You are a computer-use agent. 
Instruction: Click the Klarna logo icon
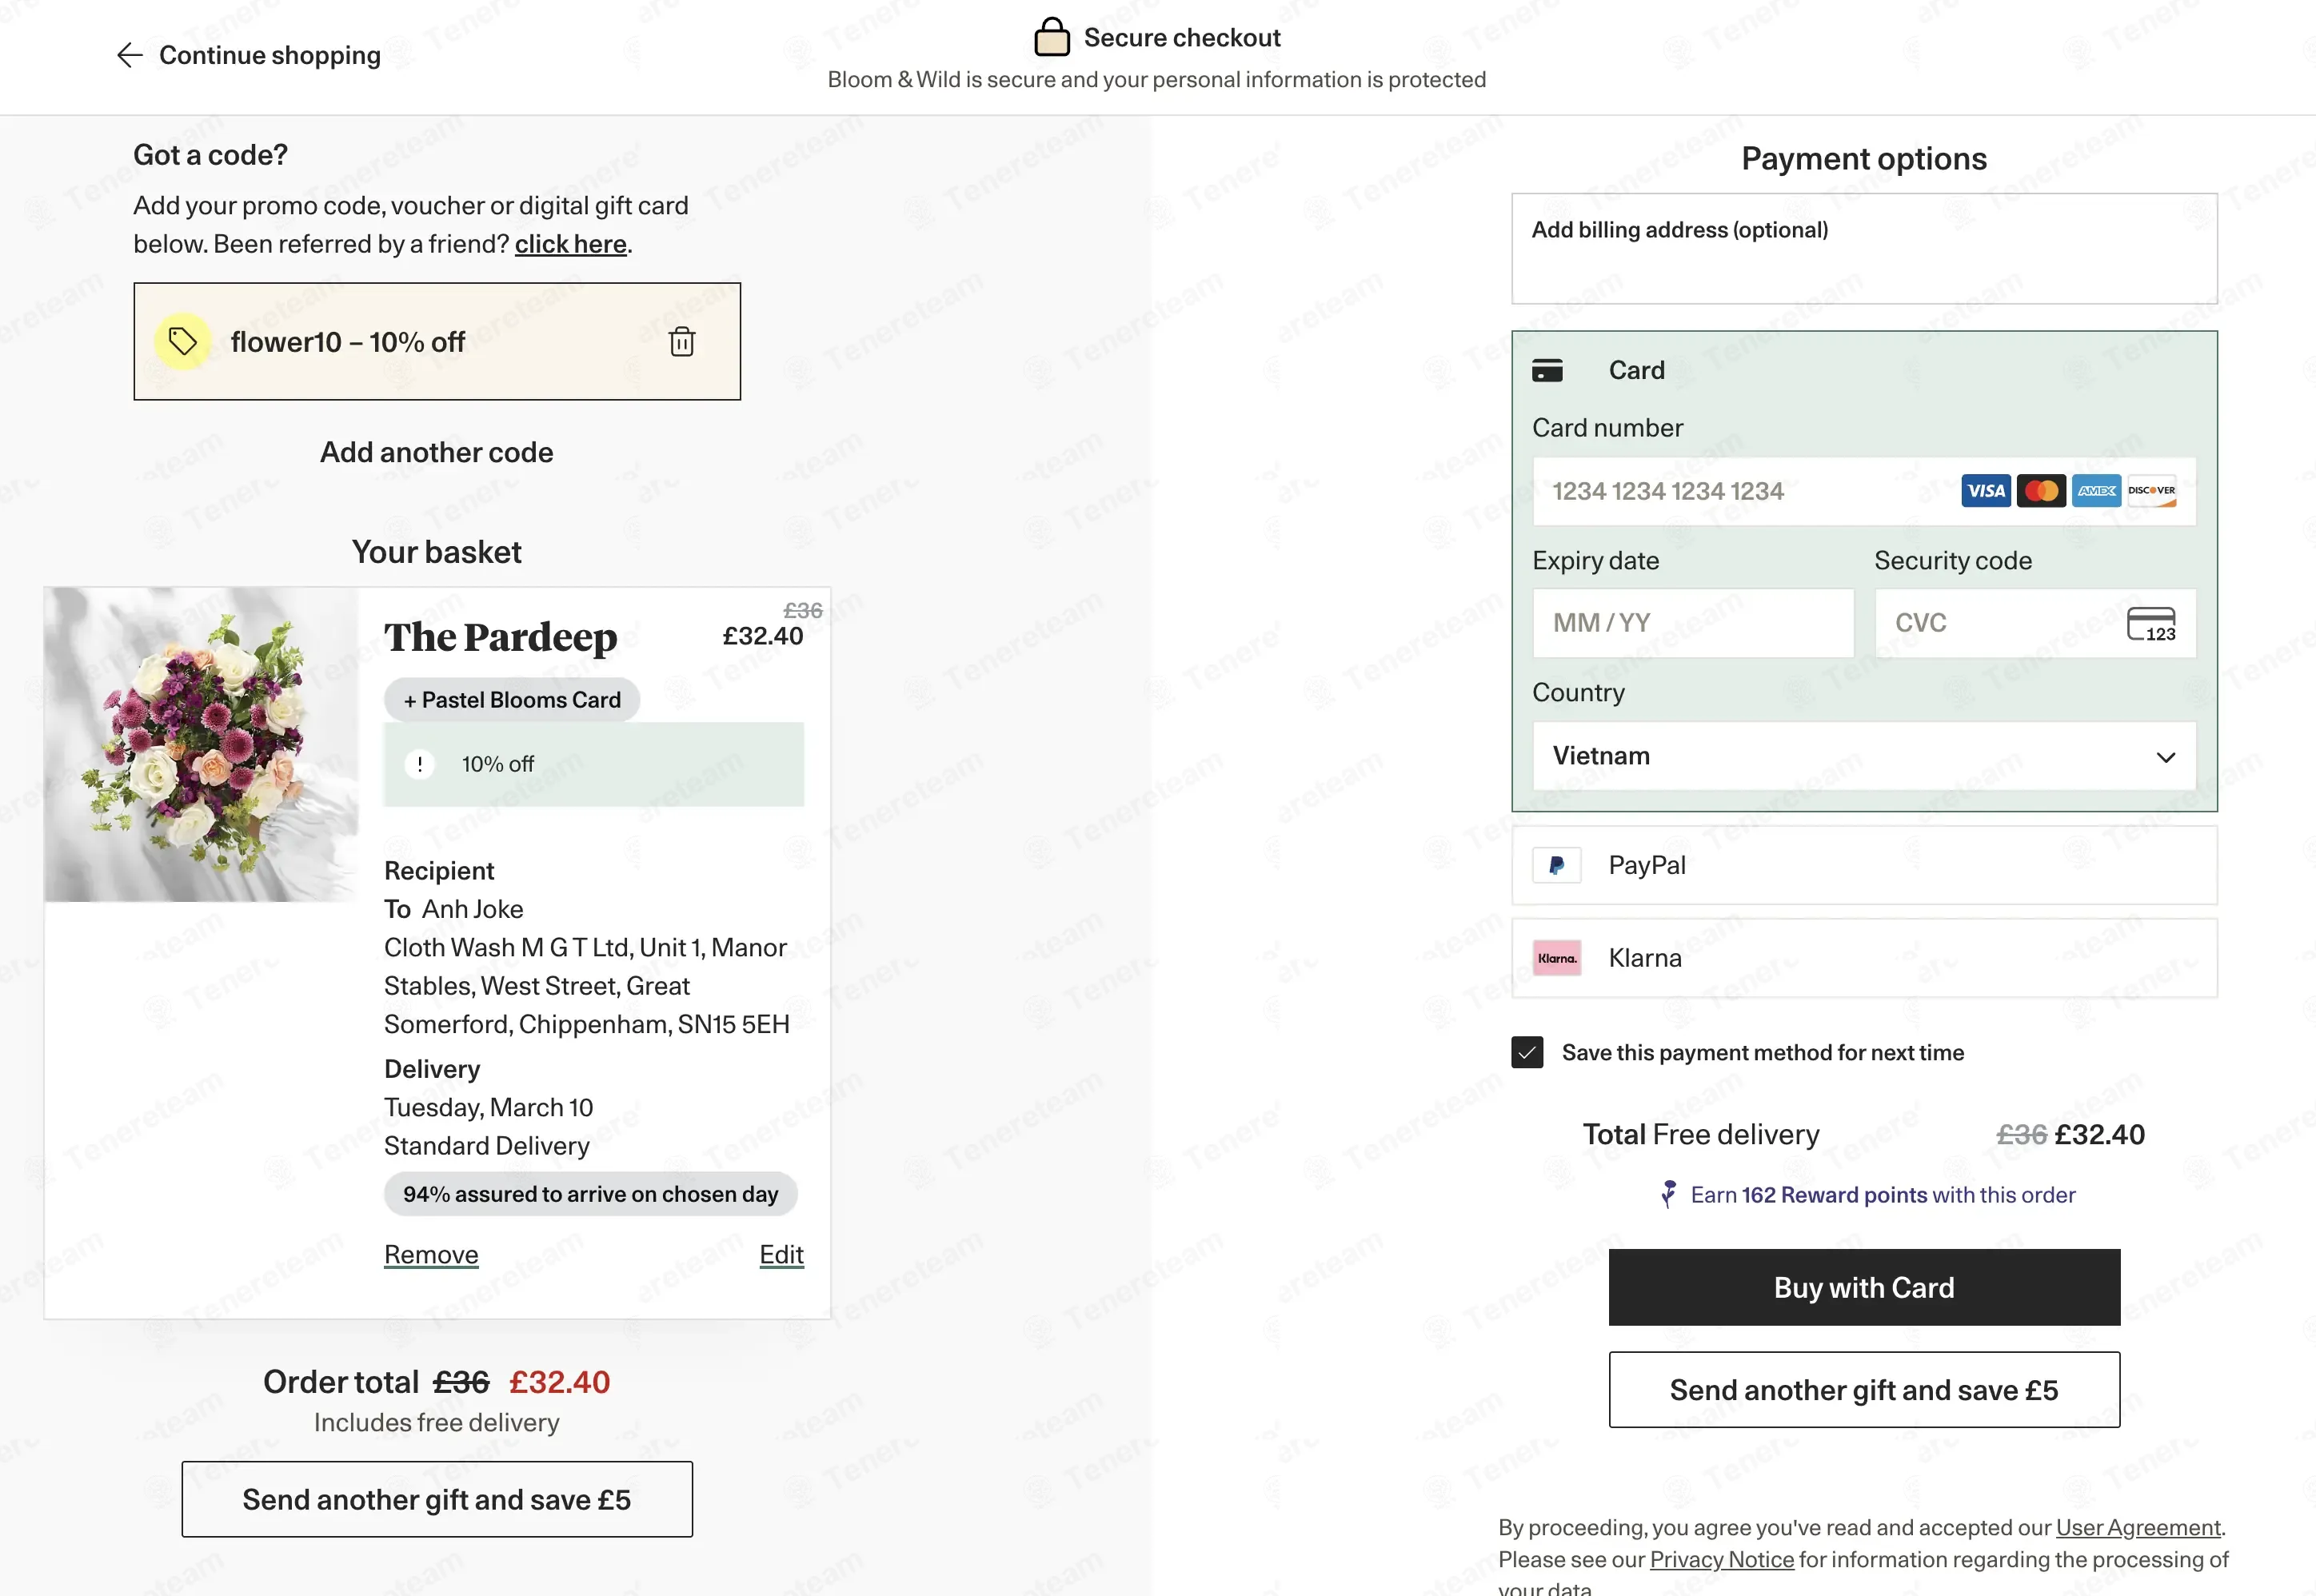point(1556,958)
